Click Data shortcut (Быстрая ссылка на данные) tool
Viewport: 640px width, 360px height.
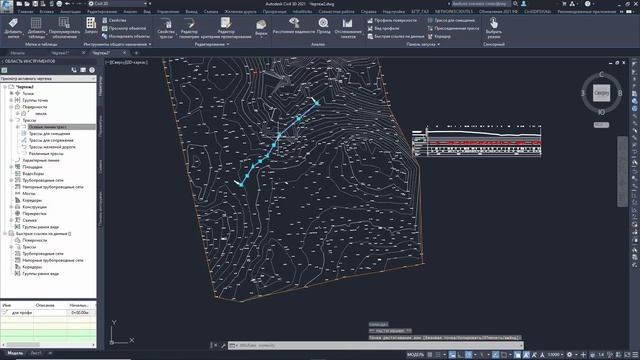[x=396, y=36]
